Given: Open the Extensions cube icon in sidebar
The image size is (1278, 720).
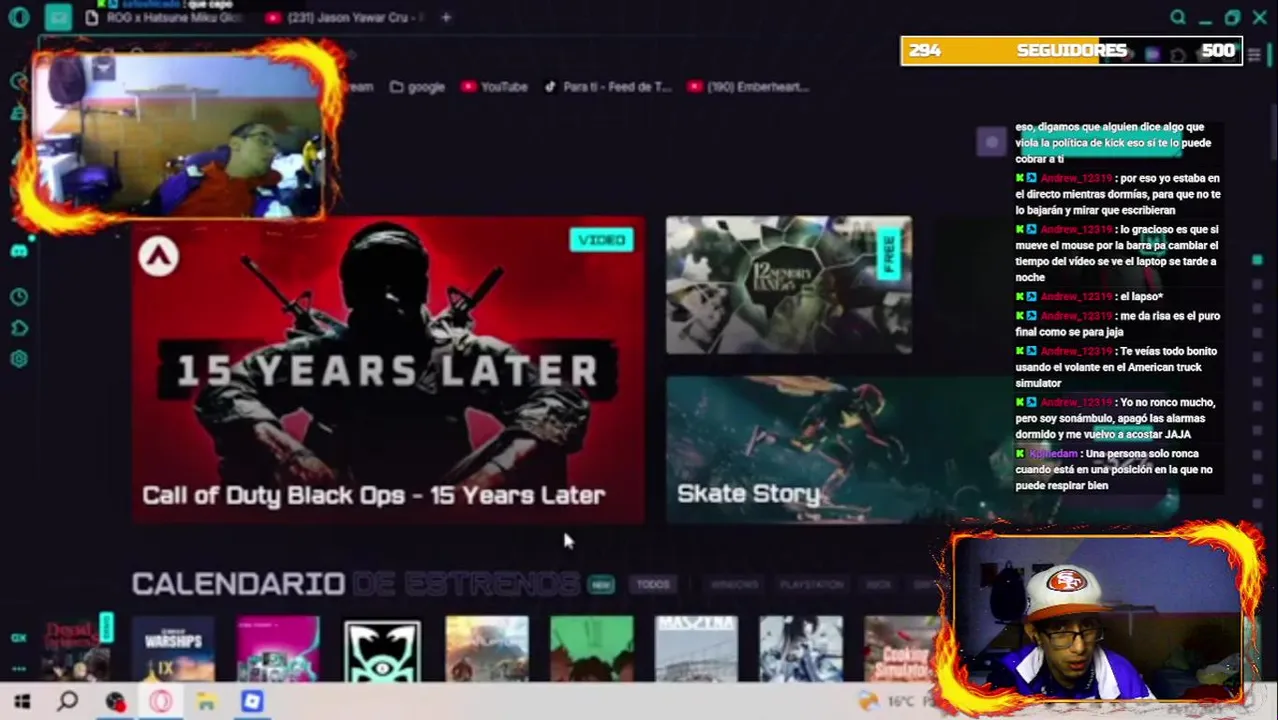Looking at the screenshot, I should [19, 328].
